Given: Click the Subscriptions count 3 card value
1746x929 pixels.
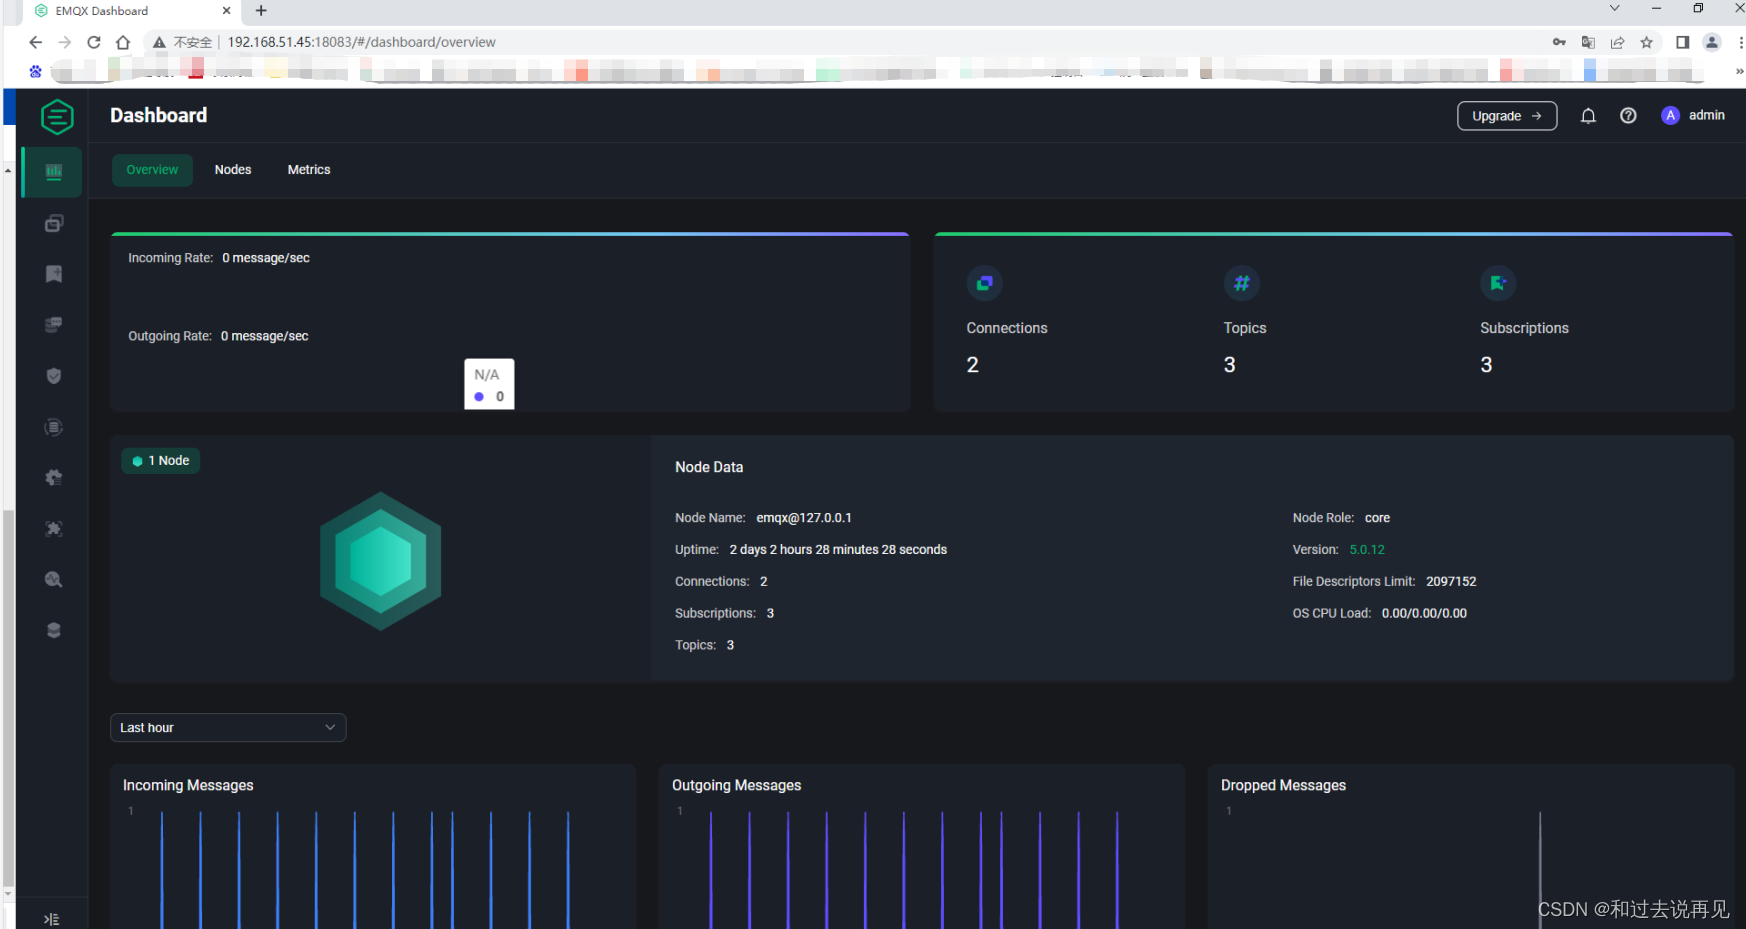Looking at the screenshot, I should 1487,365.
